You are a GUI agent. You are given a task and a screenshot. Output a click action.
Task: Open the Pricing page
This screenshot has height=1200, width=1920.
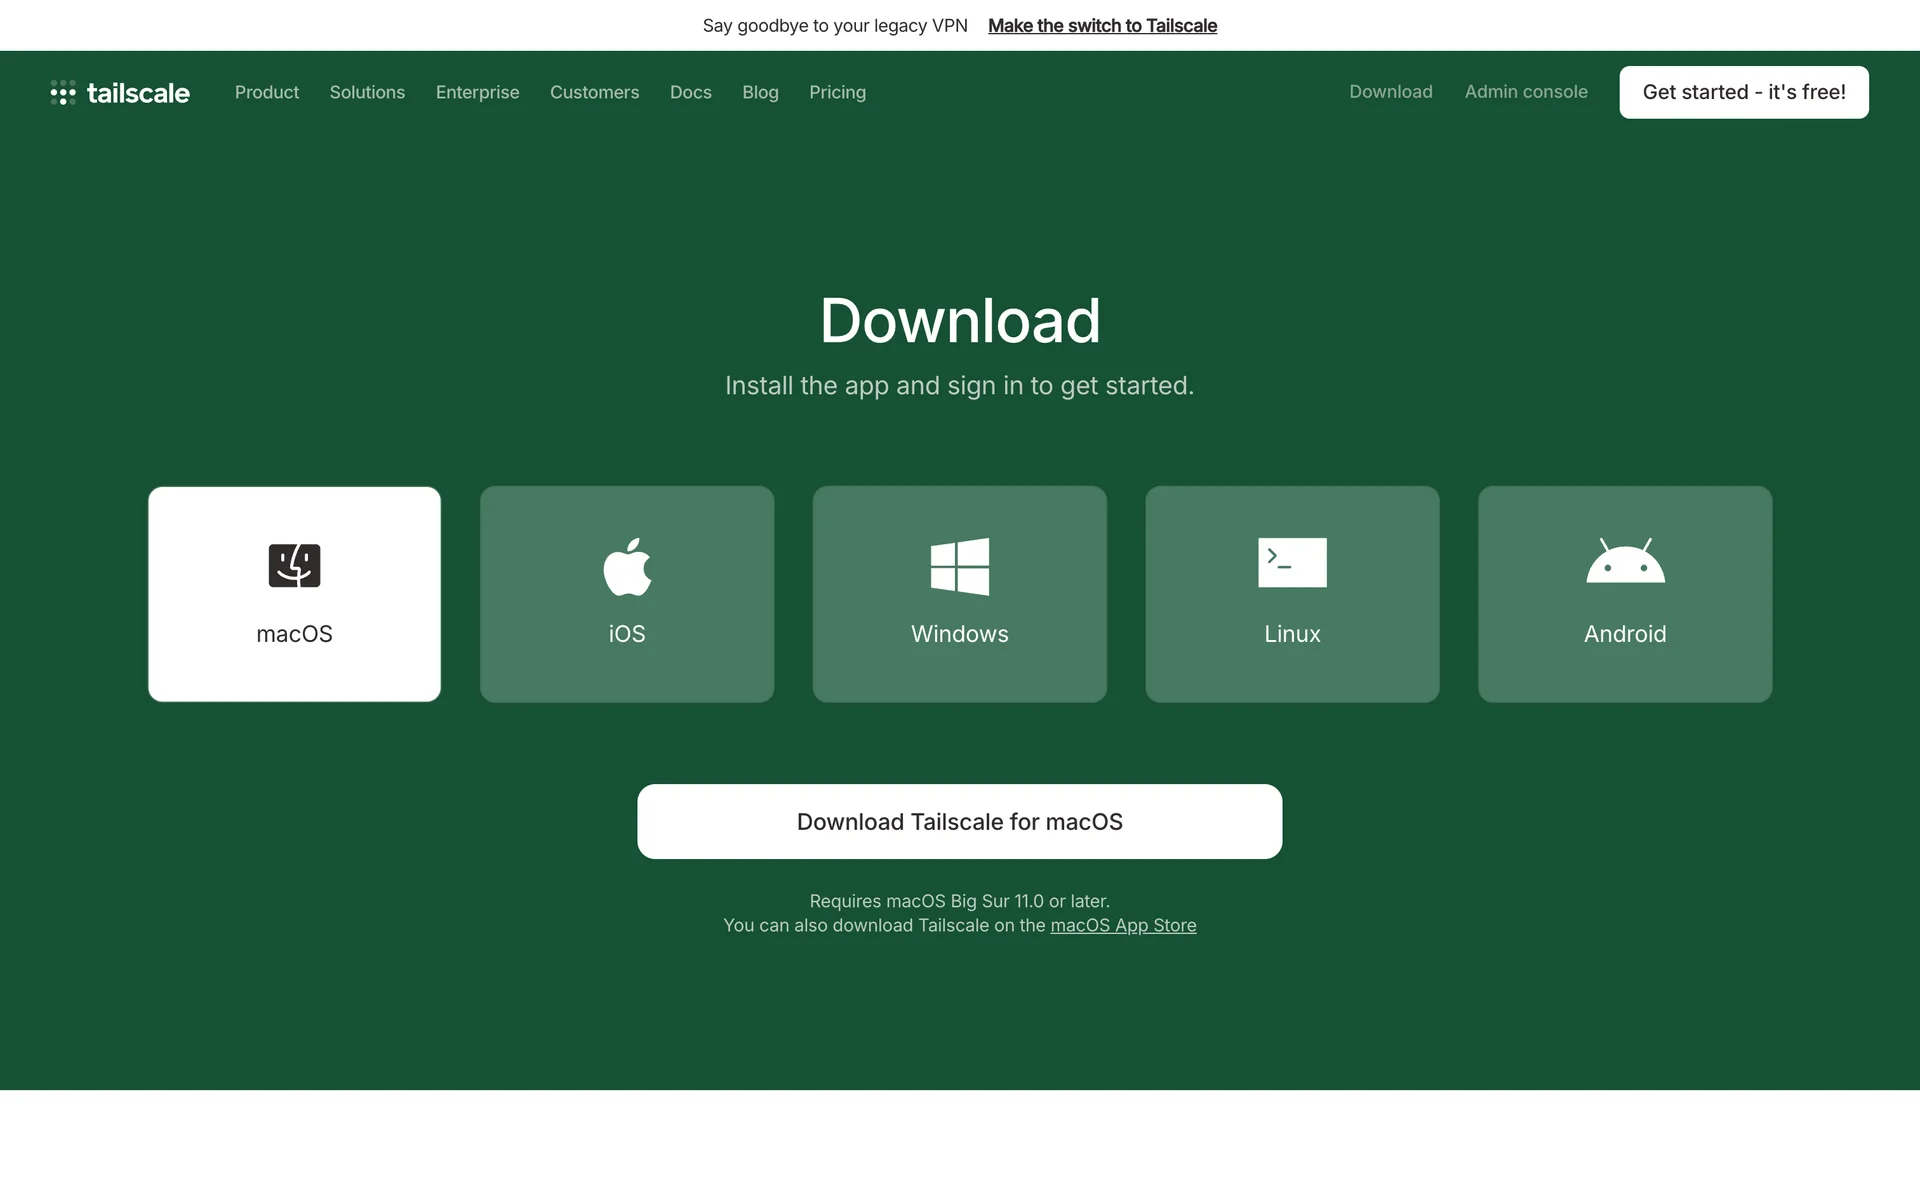point(837,92)
